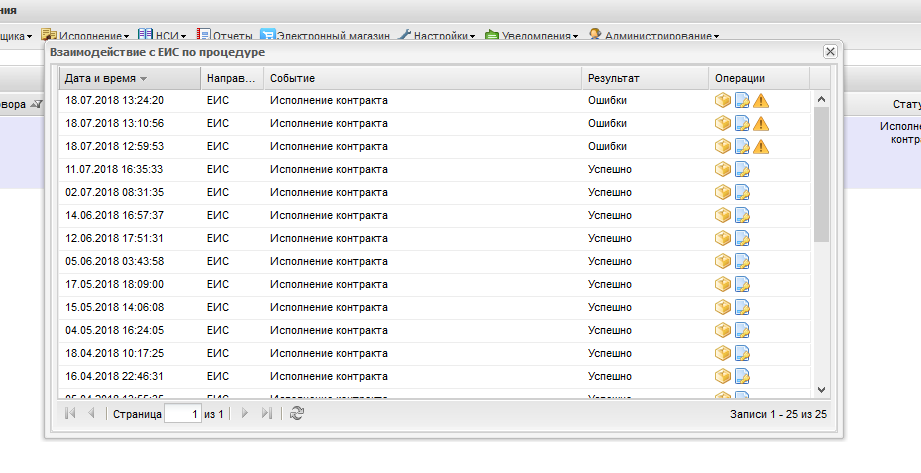The width and height of the screenshot is (921, 473).
Task: Select the date cell 16.04.2018 22:46:31
Action: click(115, 376)
